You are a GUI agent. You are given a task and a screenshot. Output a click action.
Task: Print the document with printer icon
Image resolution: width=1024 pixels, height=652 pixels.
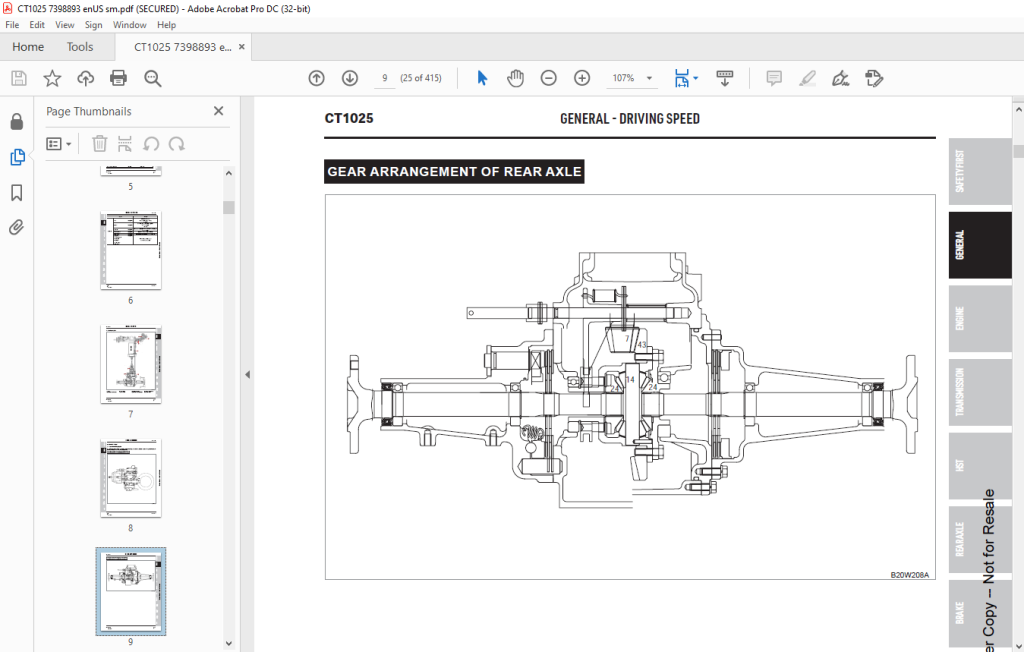click(x=118, y=78)
